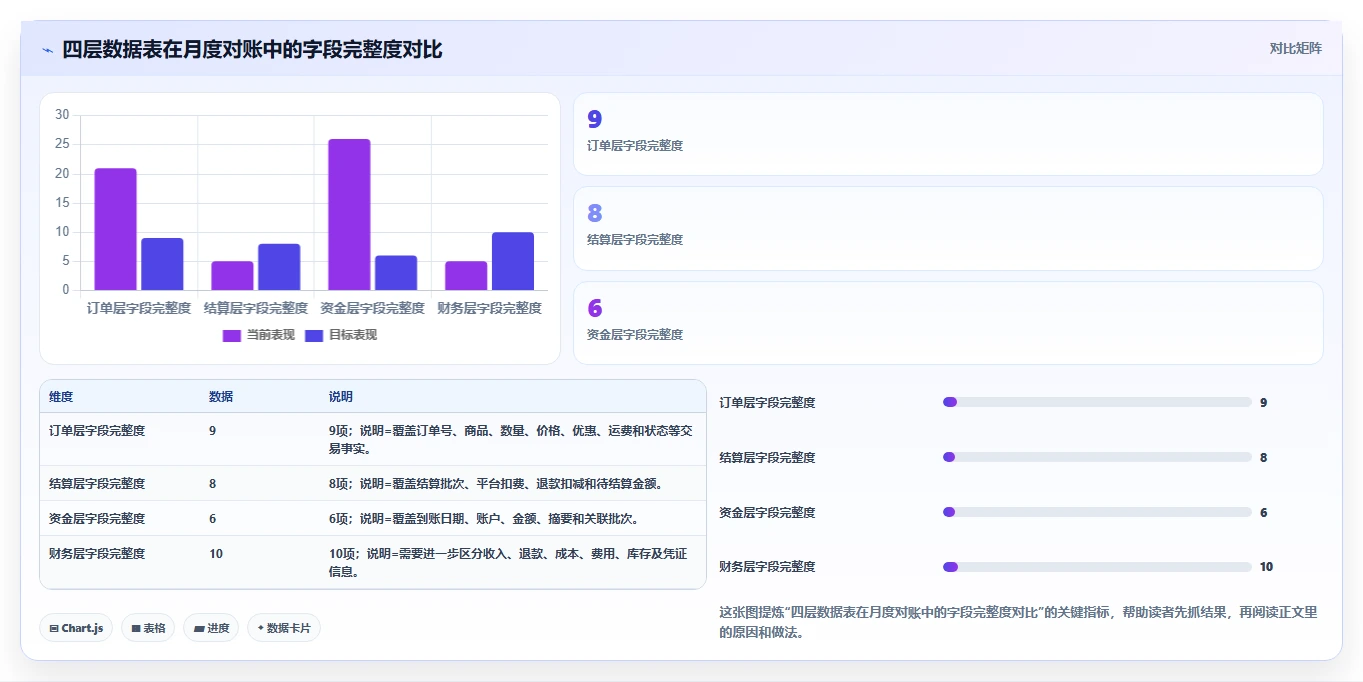Click the lightning icon beside the page title
1363x682 pixels.
tap(47, 49)
